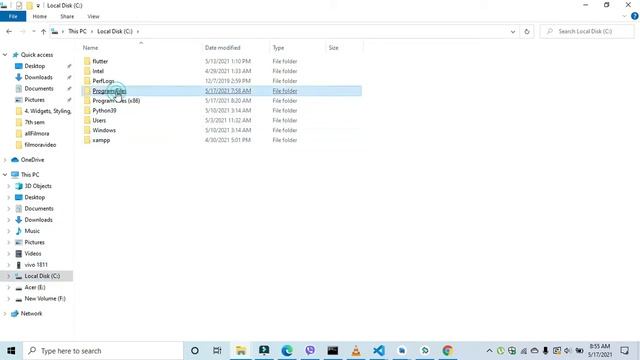Open Cortana circle icon on taskbar
The height and width of the screenshot is (360, 640).
[x=195, y=351]
